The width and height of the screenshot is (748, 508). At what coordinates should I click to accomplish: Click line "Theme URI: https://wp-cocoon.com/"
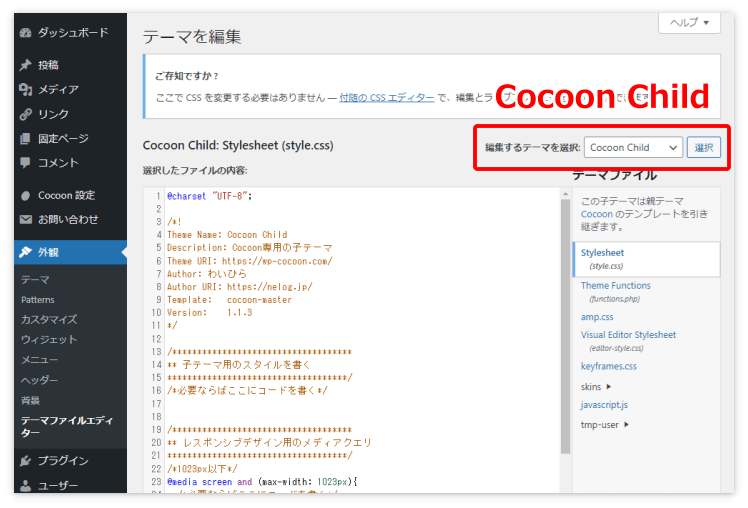[x=249, y=261]
